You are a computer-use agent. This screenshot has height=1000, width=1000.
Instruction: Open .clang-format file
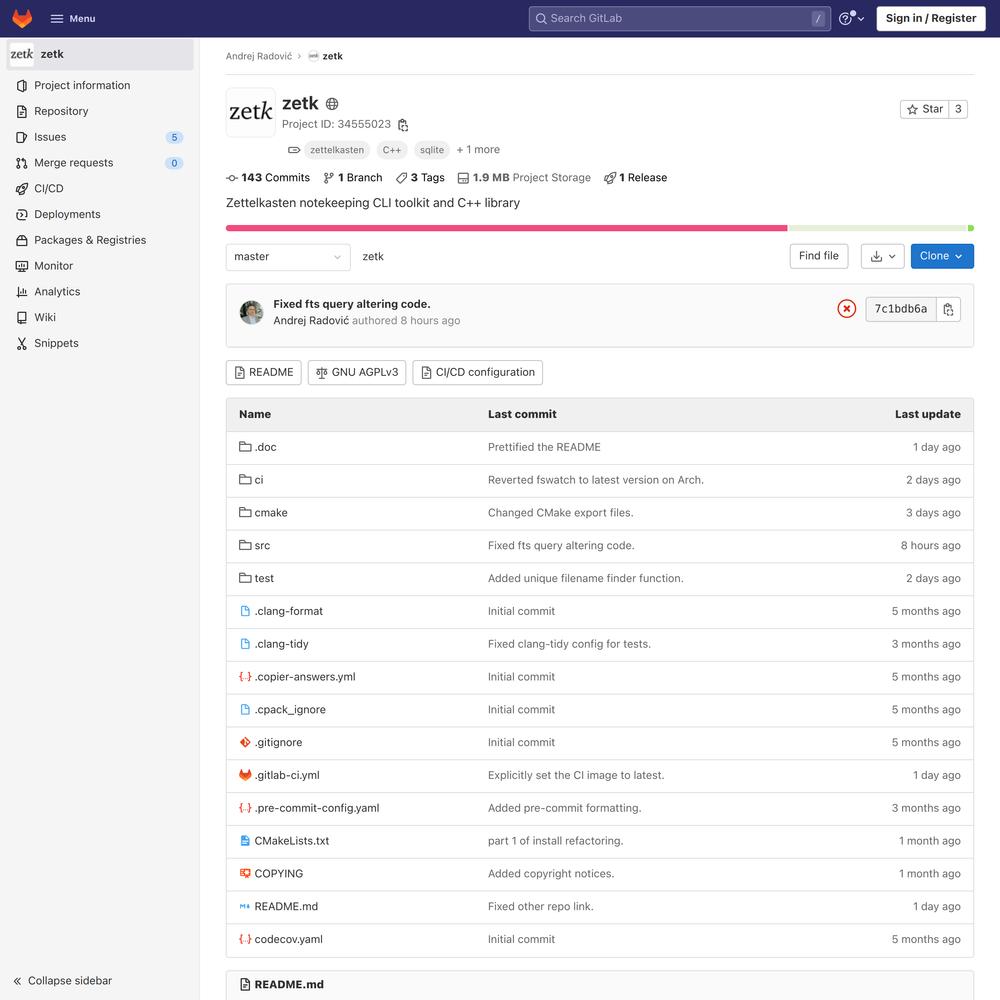click(288, 611)
